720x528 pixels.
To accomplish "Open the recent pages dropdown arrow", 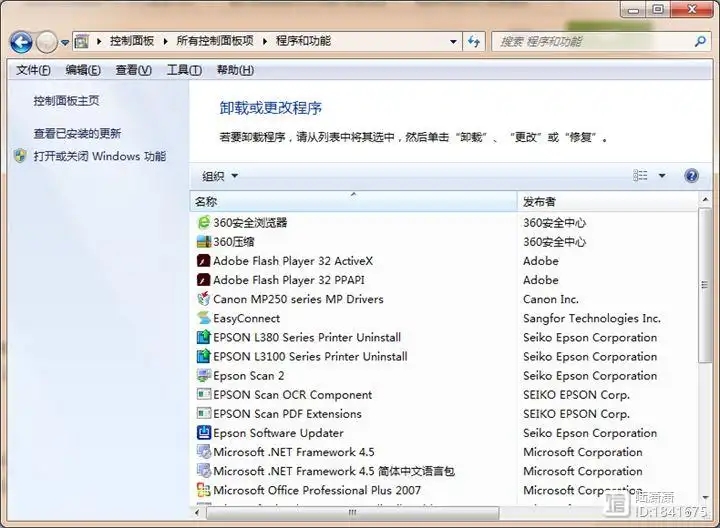I will 65,43.
